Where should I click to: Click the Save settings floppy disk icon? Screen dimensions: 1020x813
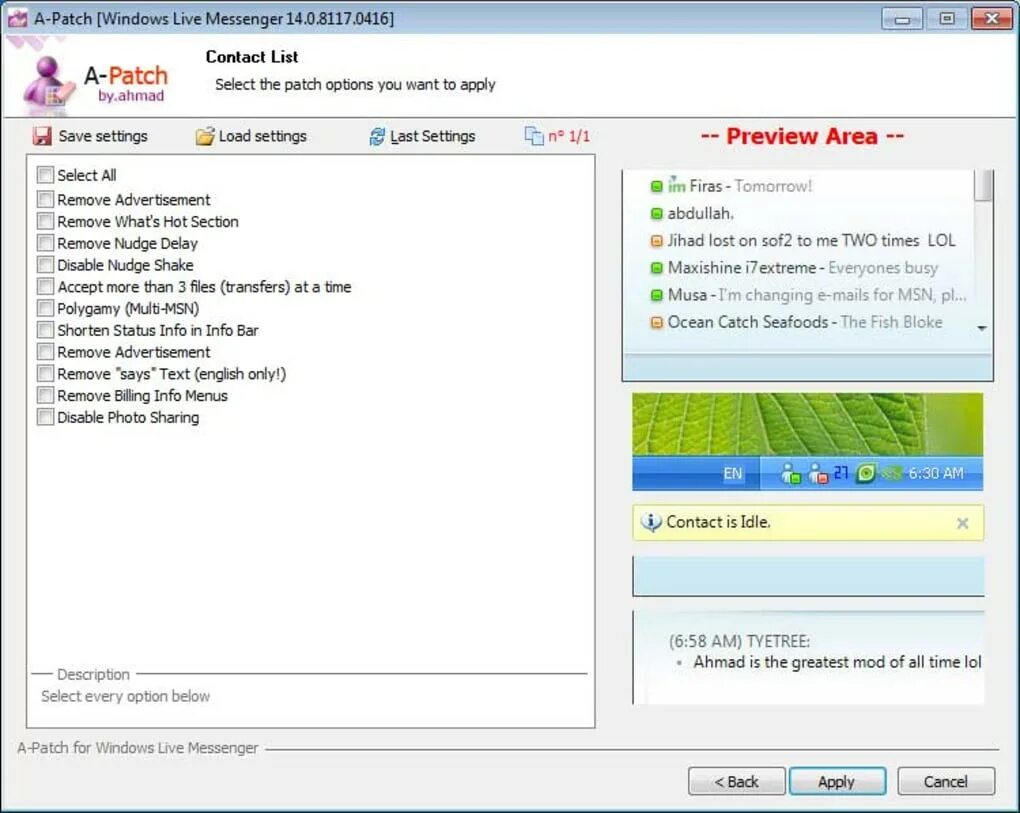(42, 136)
